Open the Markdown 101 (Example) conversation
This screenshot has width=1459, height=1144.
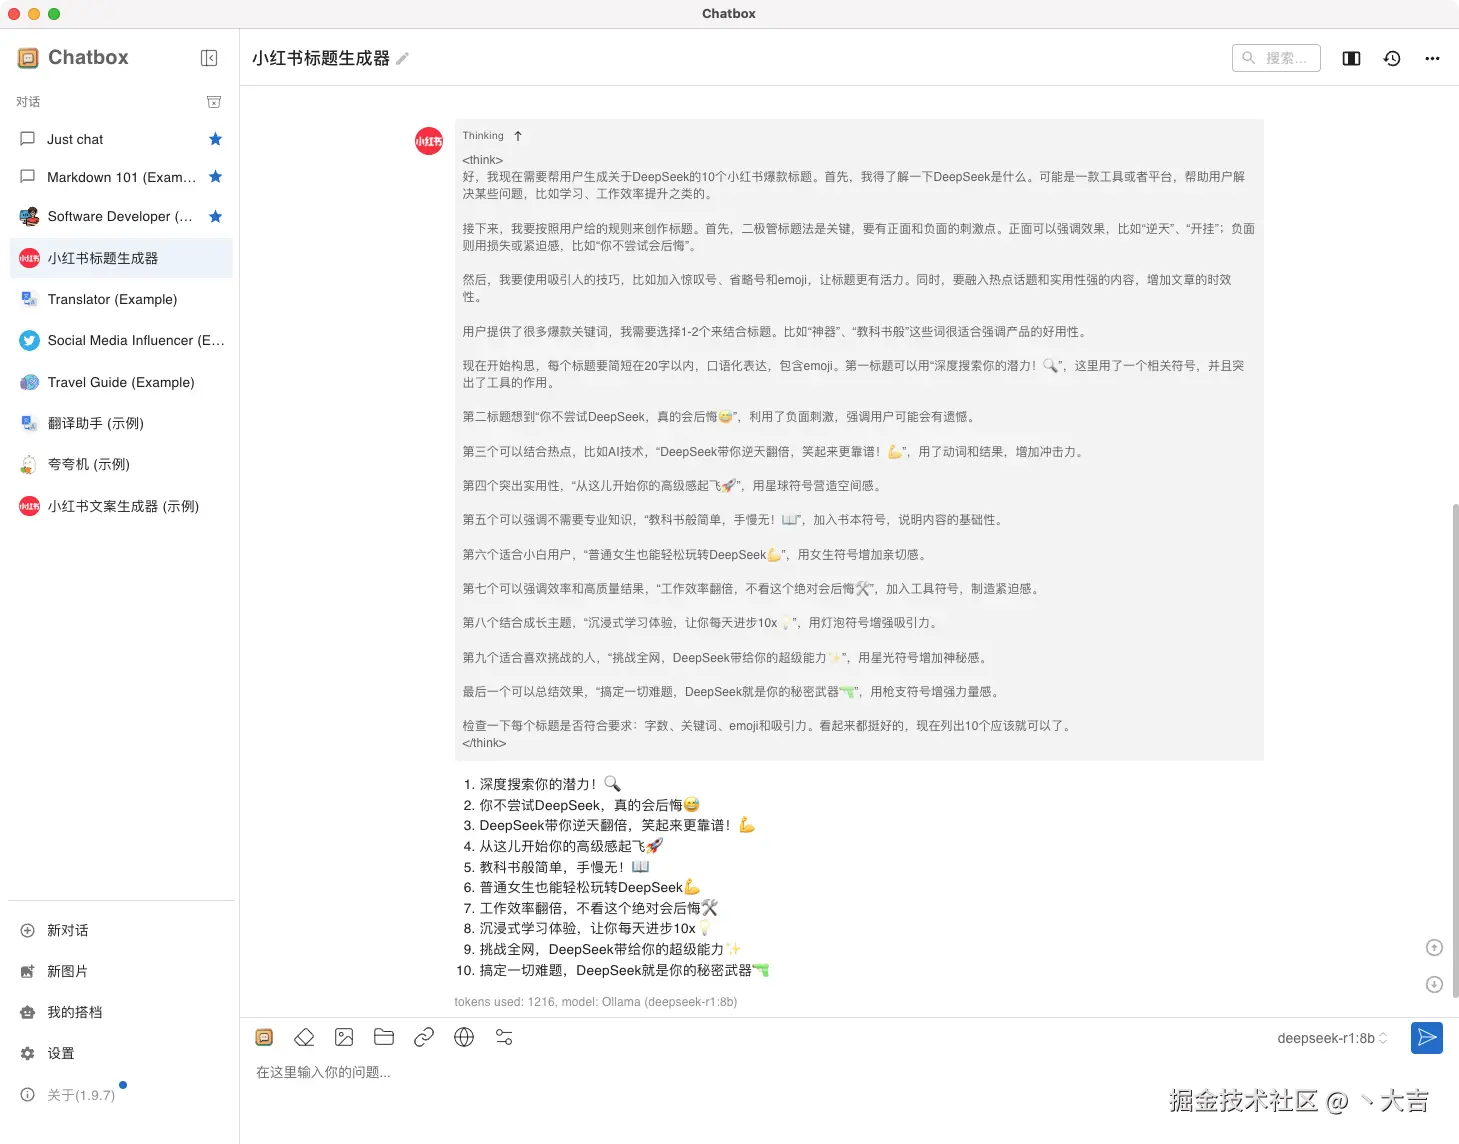tap(121, 177)
